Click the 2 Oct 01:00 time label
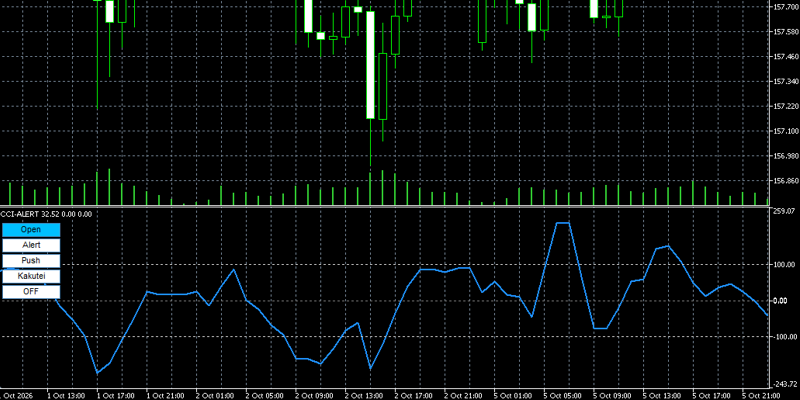 coord(215,396)
